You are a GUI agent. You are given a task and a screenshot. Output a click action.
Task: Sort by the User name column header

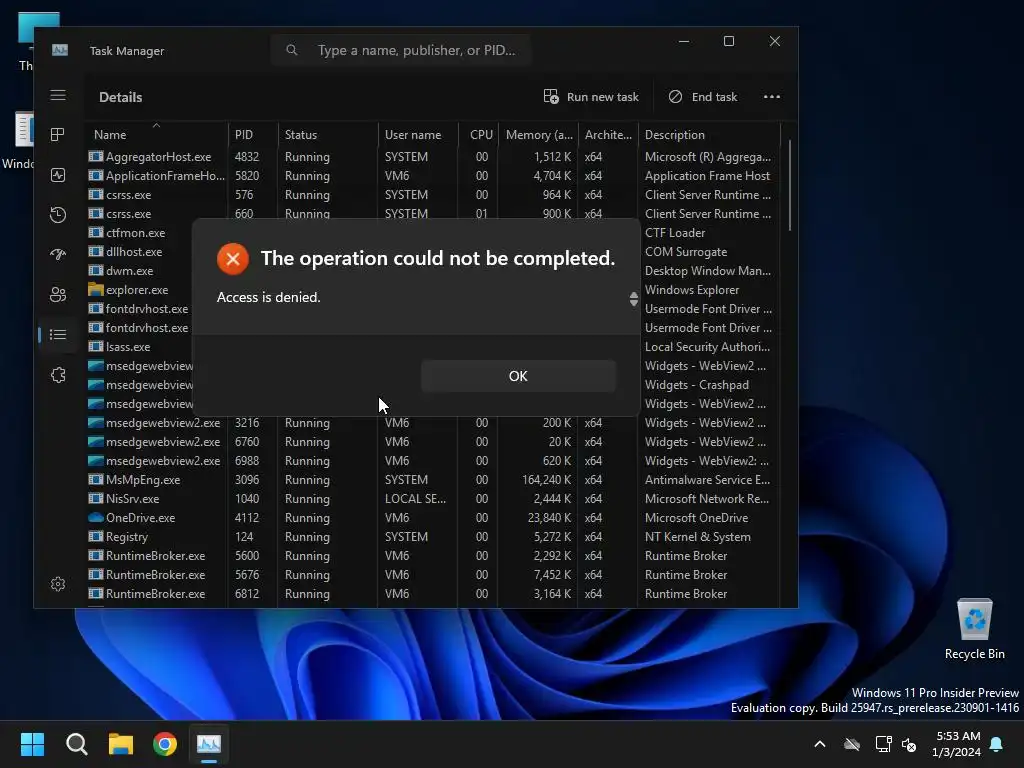418,135
